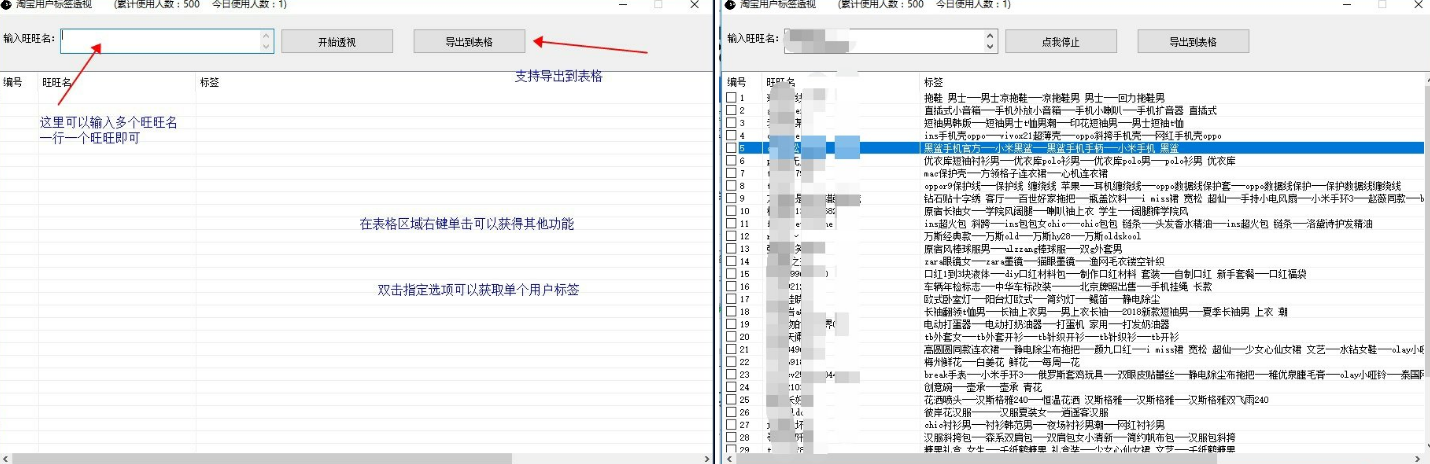Check the checkbox for row 8

732,186
